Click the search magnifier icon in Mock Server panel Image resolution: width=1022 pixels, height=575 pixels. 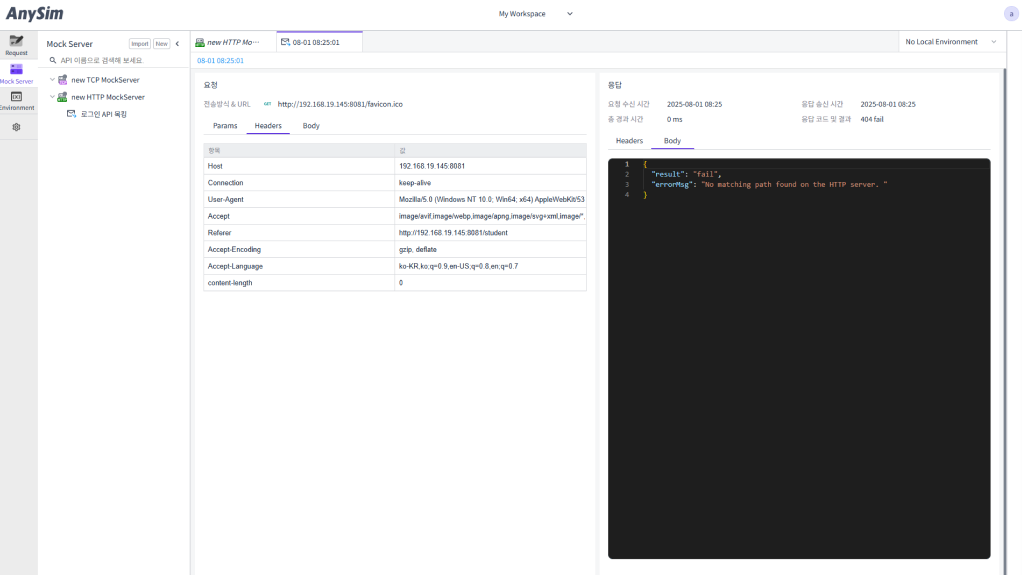coord(53,61)
